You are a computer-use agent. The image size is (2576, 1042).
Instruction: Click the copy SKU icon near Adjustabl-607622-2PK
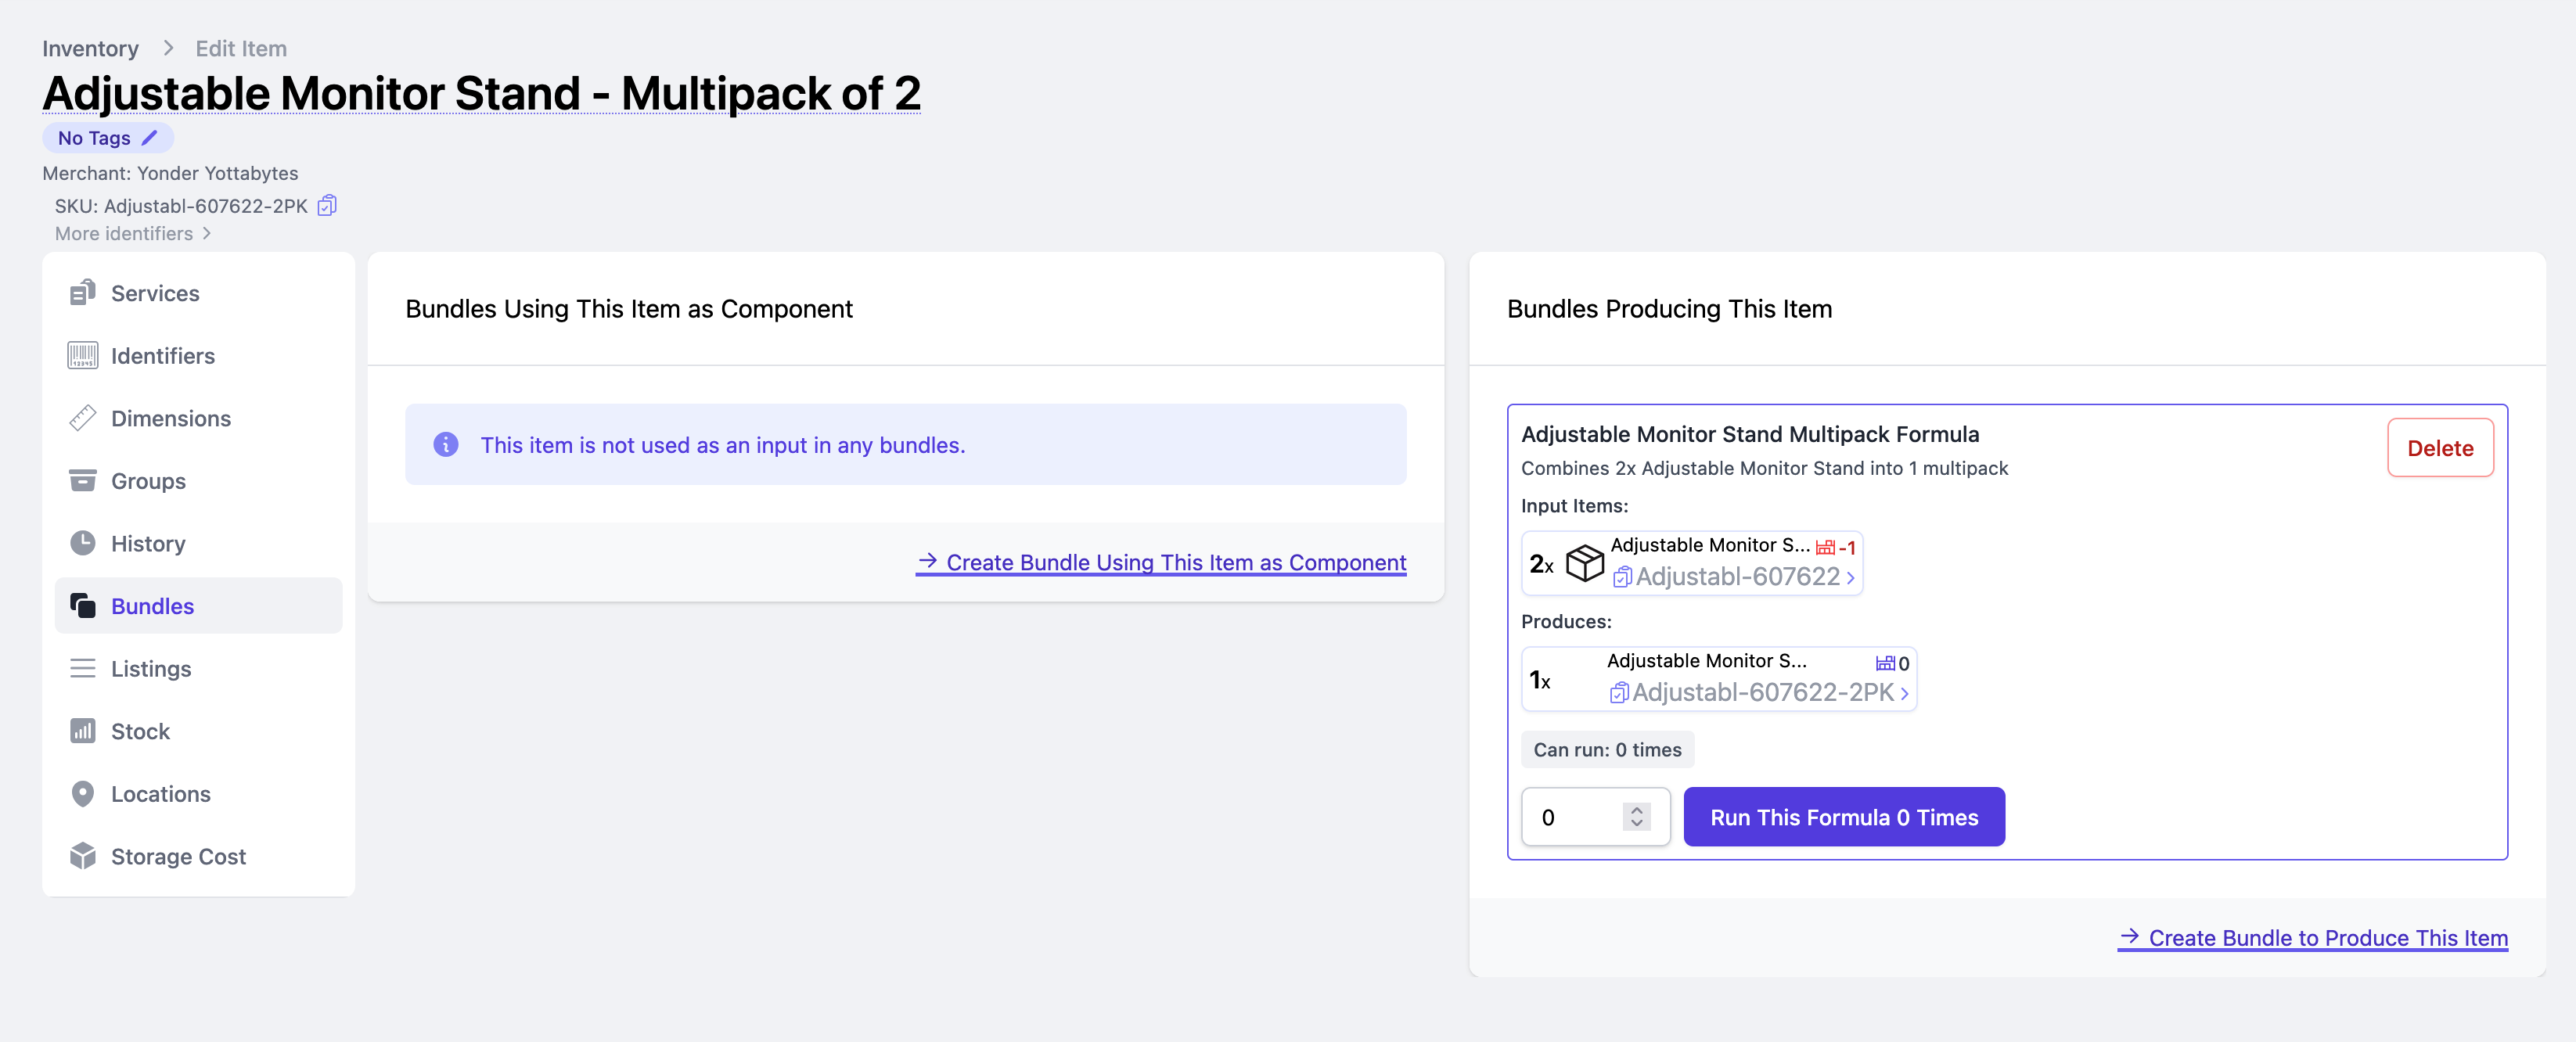coord(327,206)
